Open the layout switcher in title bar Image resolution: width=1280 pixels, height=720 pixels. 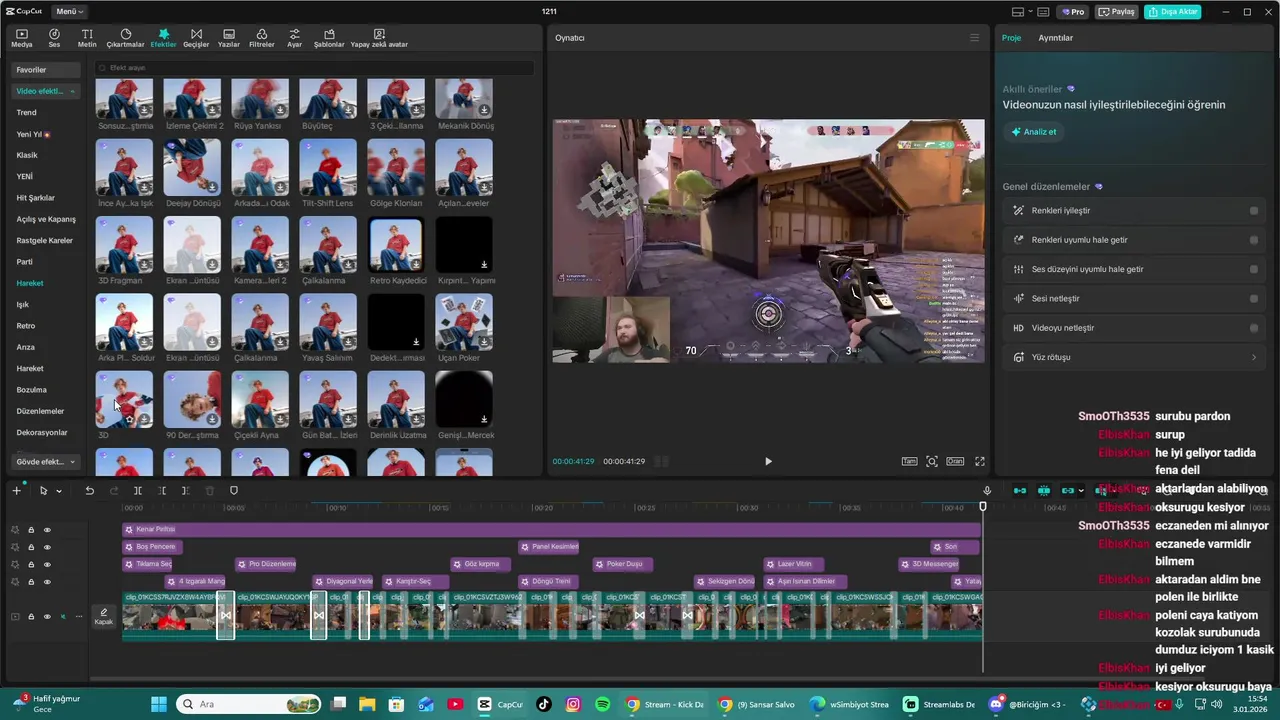[1021, 12]
